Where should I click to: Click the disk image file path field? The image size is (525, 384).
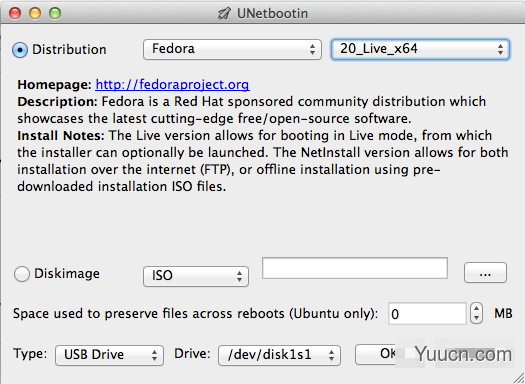pyautogui.click(x=355, y=268)
